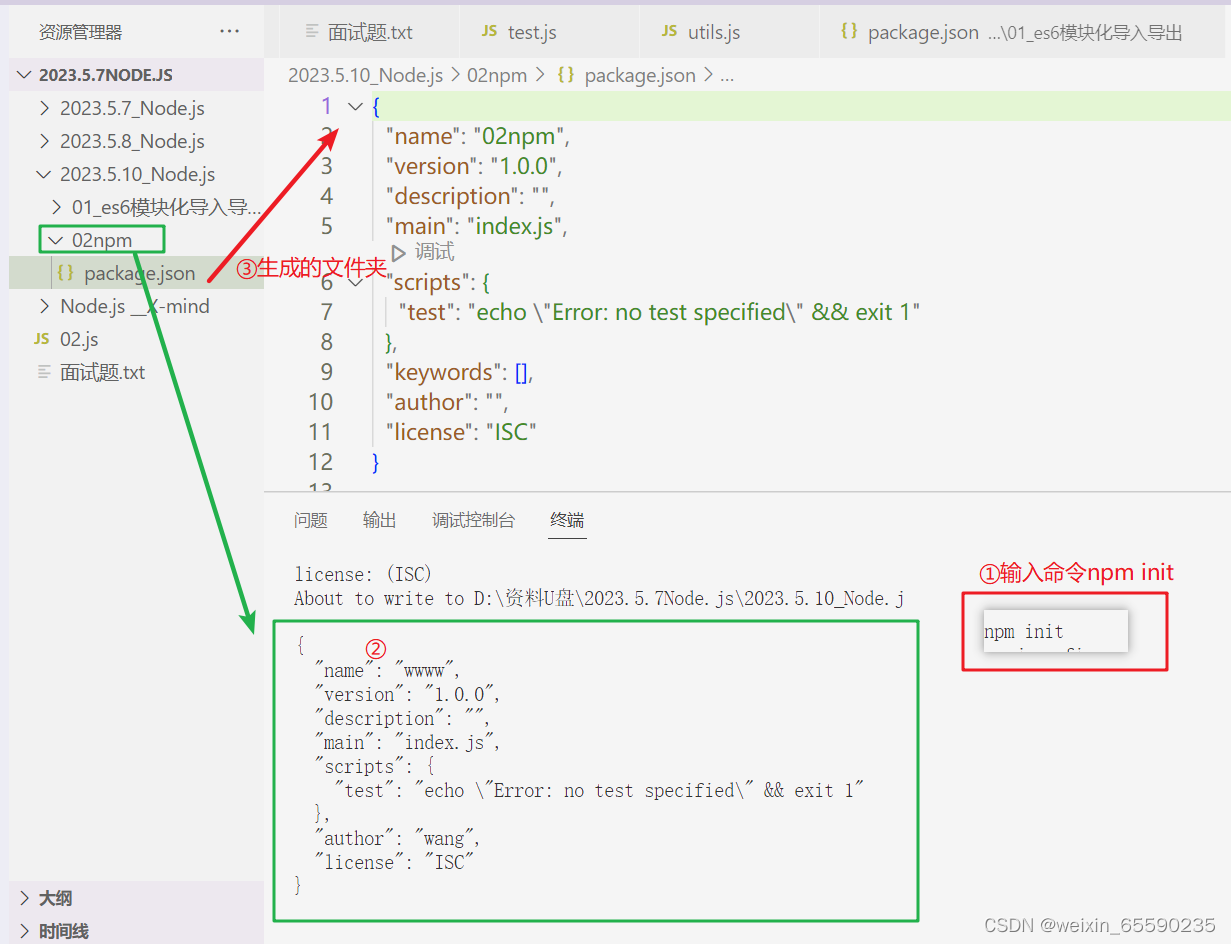Click 02npm in the breadcrumb path
Screen dimensions: 1231x944
(x=497, y=75)
